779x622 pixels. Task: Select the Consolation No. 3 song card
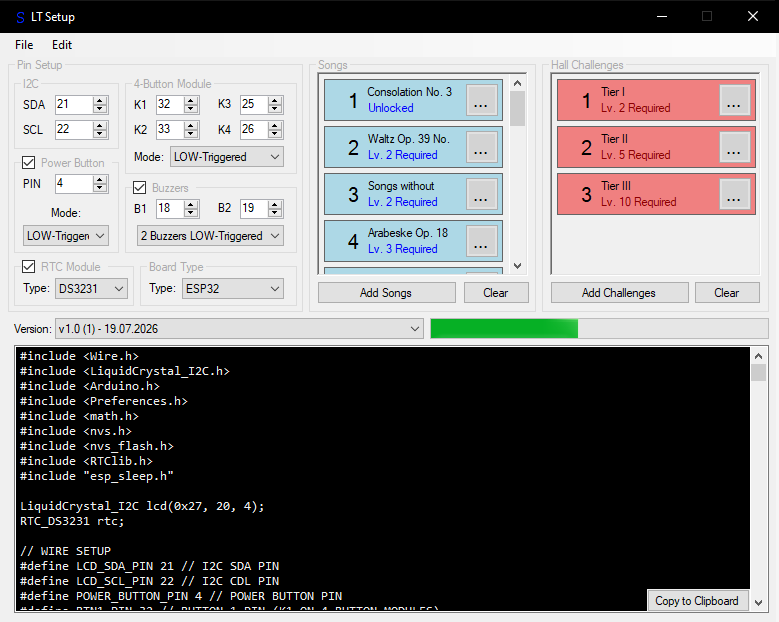pyautogui.click(x=413, y=100)
